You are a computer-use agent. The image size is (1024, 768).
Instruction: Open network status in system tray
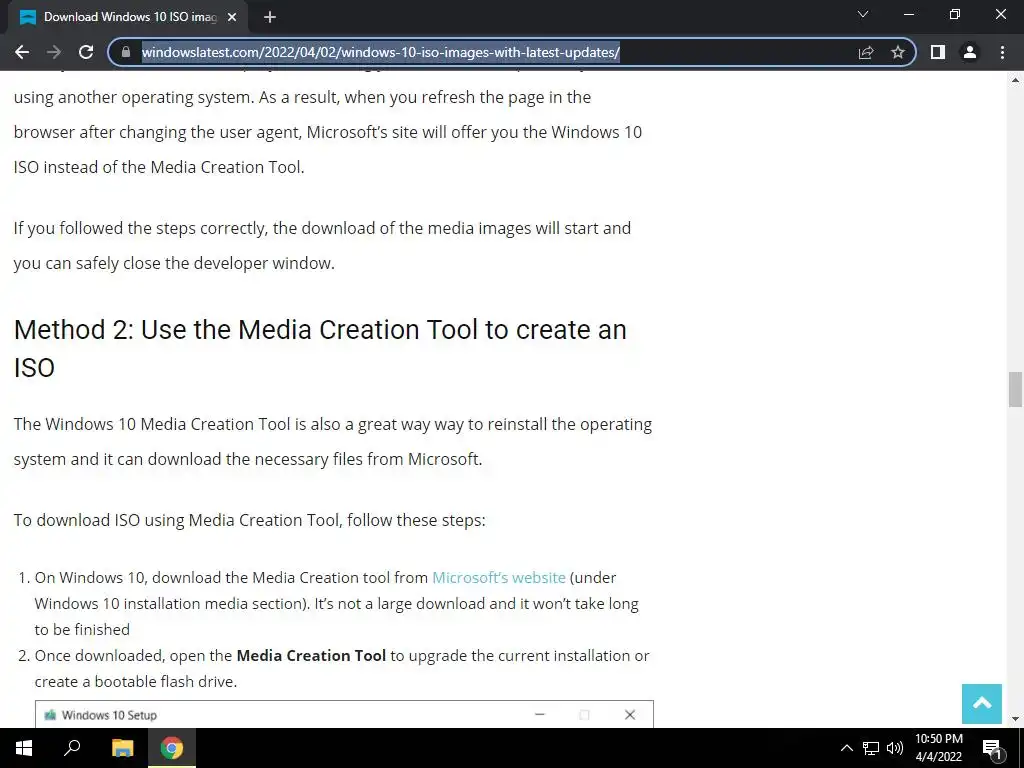(871, 748)
